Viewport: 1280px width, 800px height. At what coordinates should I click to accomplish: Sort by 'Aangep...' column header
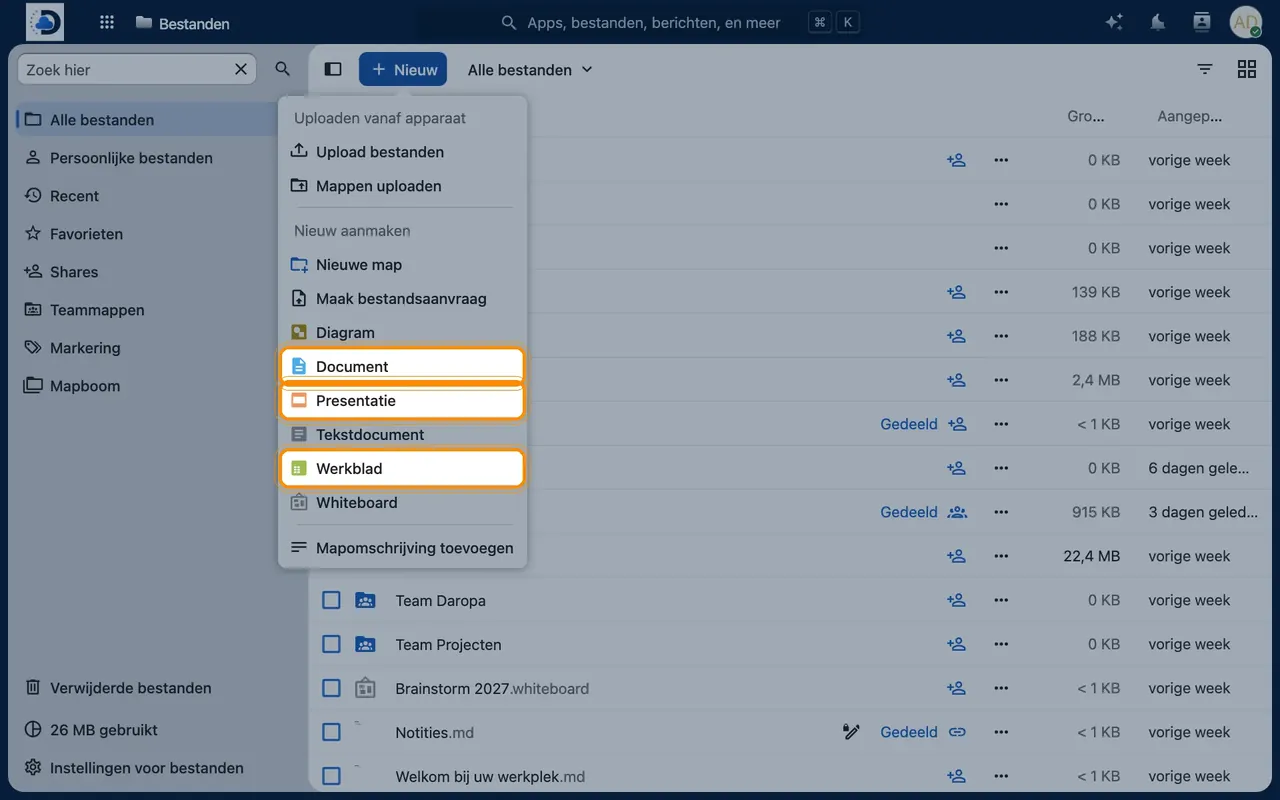click(1190, 116)
